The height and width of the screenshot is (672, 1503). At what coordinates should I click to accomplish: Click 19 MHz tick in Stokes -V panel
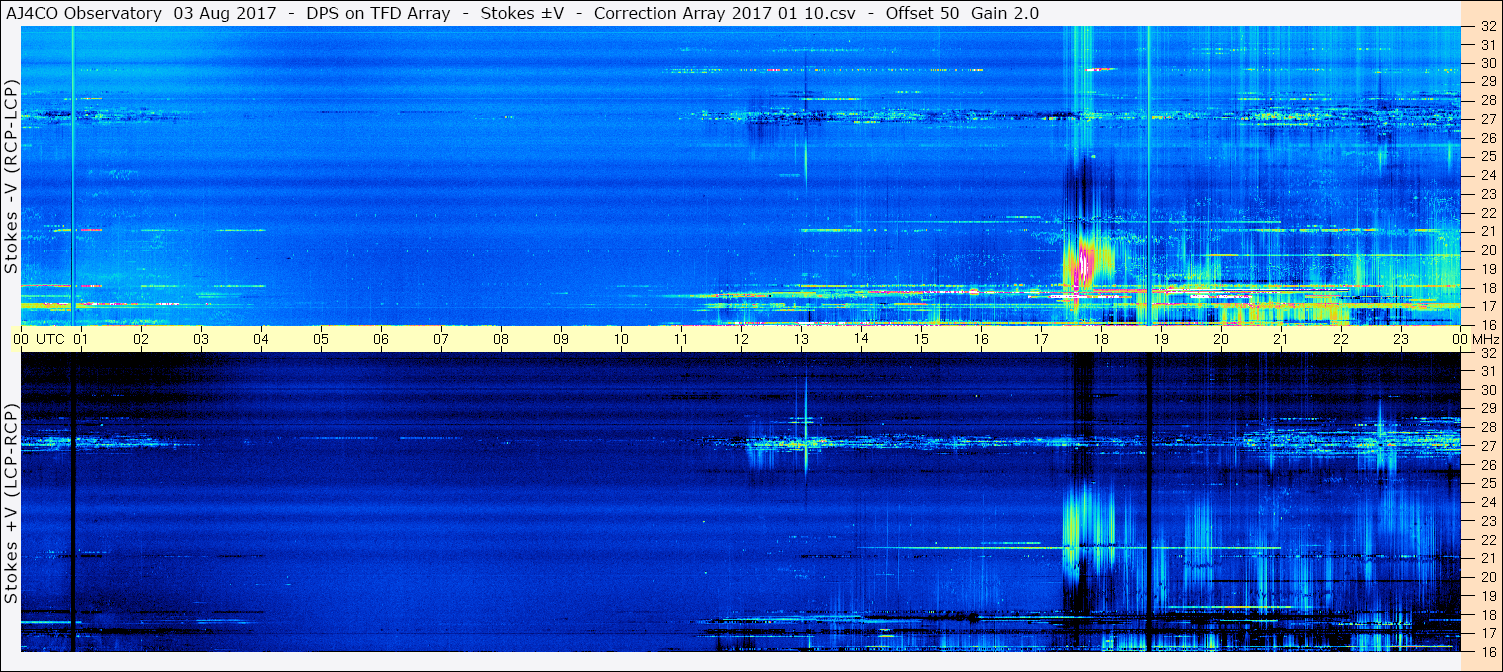1487,268
